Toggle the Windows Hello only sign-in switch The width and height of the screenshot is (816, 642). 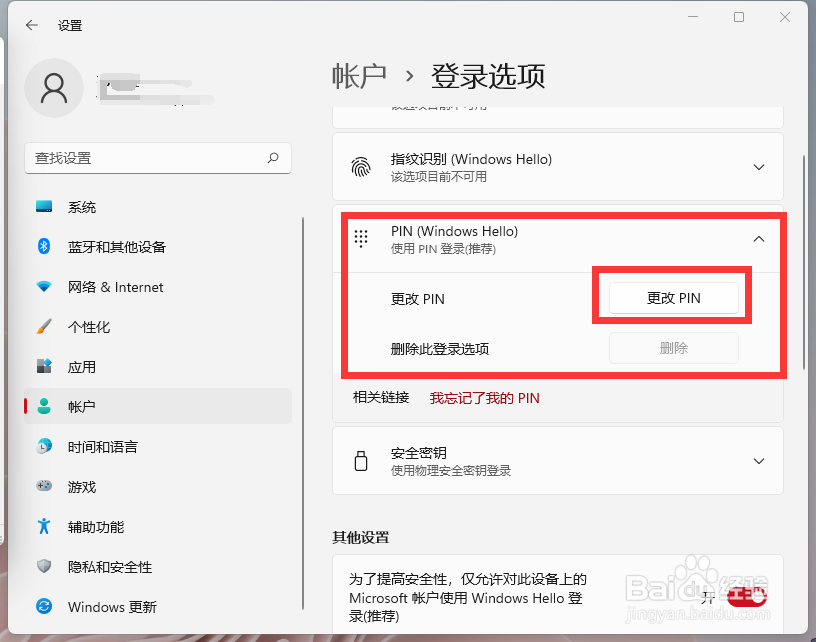tap(746, 597)
